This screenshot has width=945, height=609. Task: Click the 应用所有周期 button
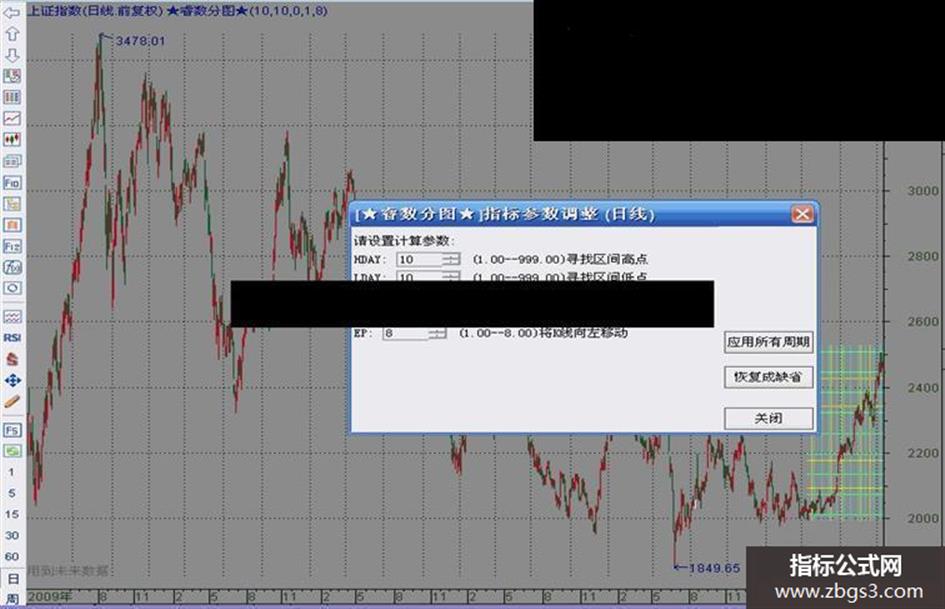click(768, 342)
